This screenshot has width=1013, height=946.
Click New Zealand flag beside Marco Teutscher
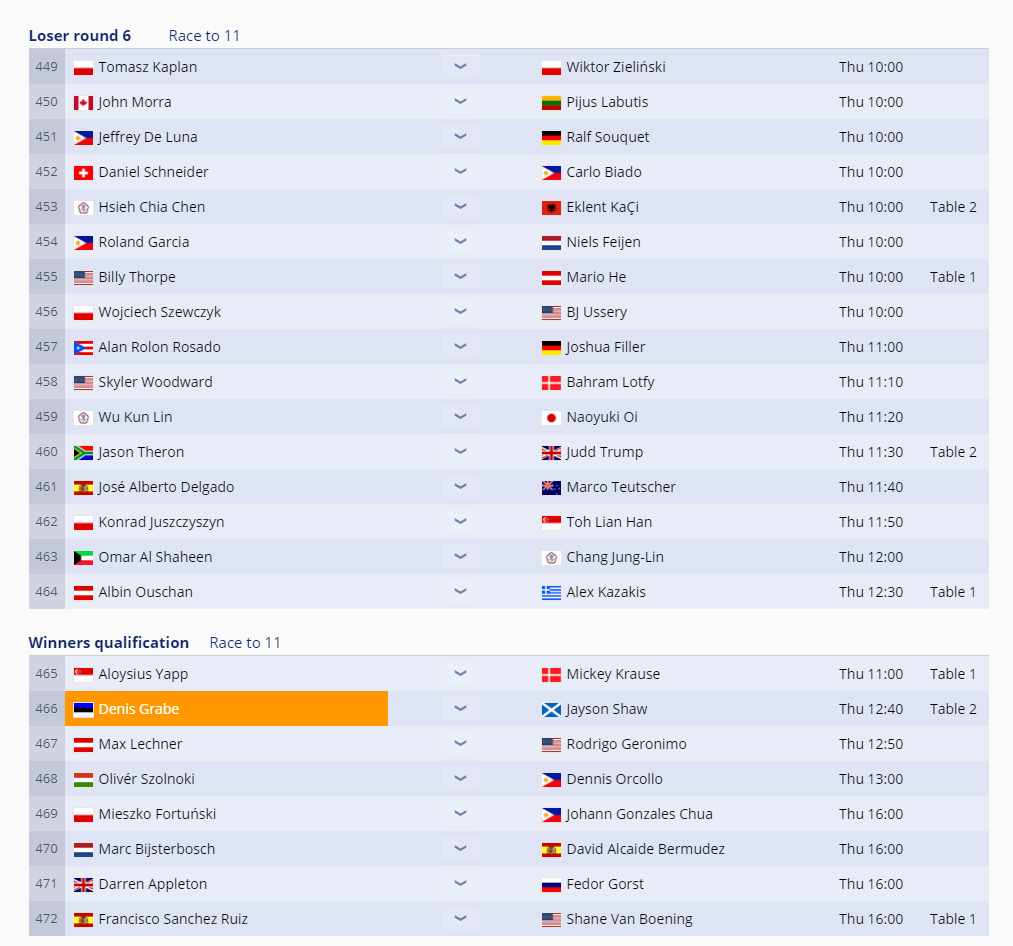pos(551,487)
